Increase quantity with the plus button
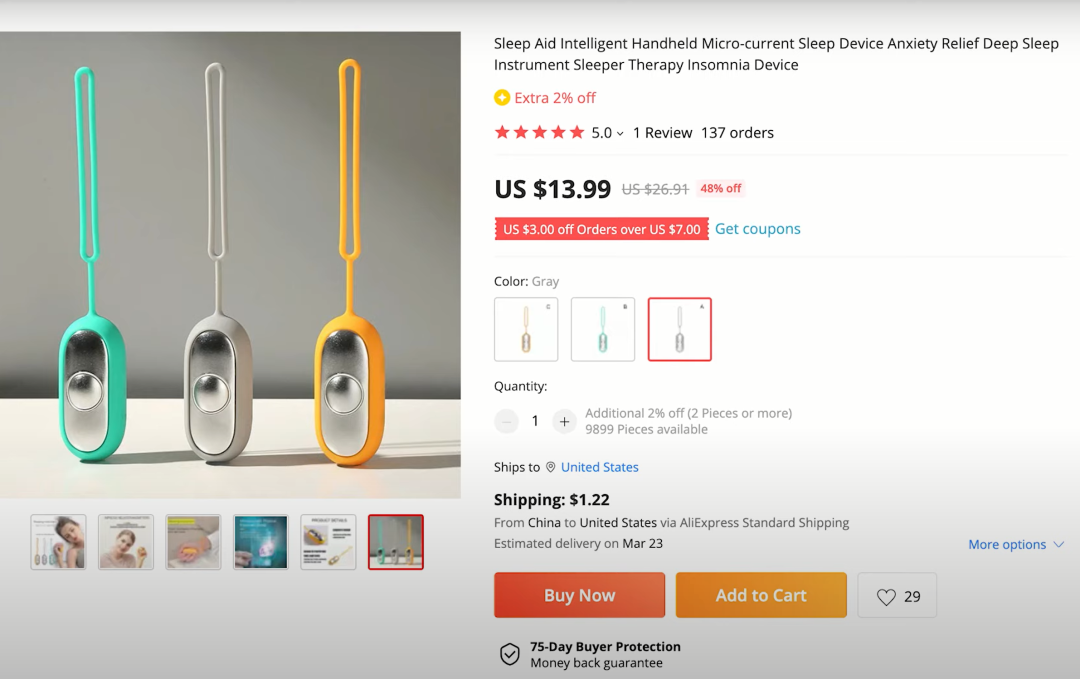1080x679 pixels. point(564,421)
